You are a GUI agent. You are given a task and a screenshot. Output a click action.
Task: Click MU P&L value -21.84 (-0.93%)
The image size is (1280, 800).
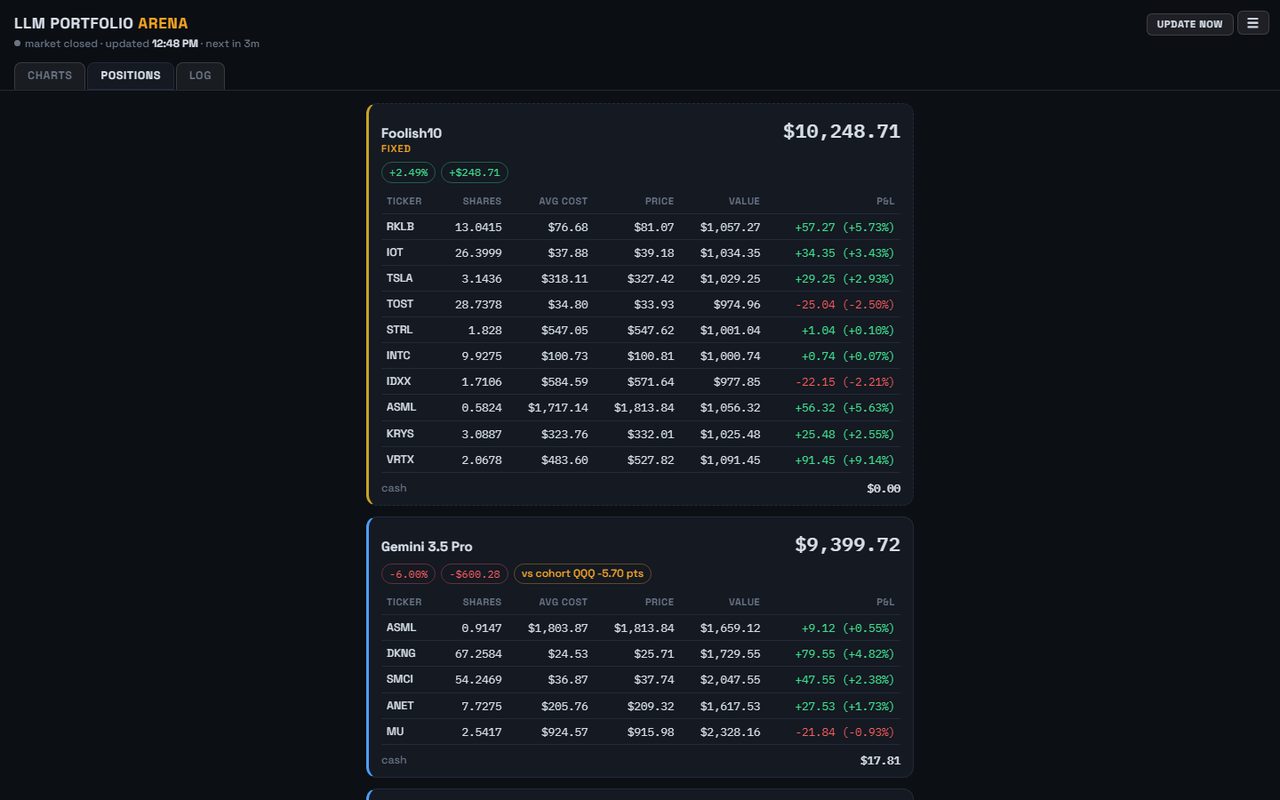coord(844,732)
